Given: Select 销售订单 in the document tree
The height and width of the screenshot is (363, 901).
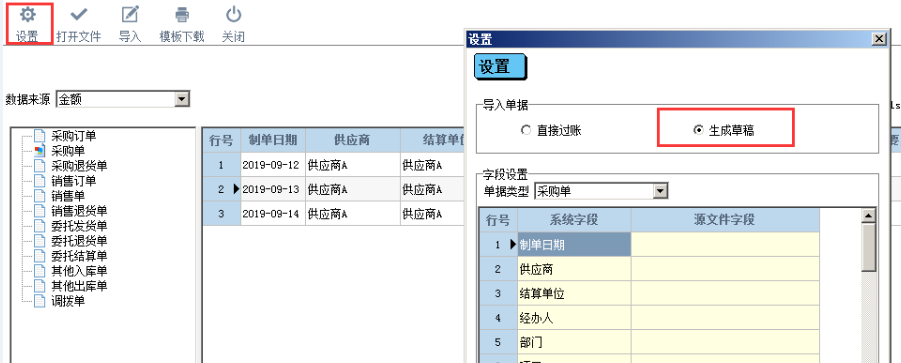Looking at the screenshot, I should 74,181.
